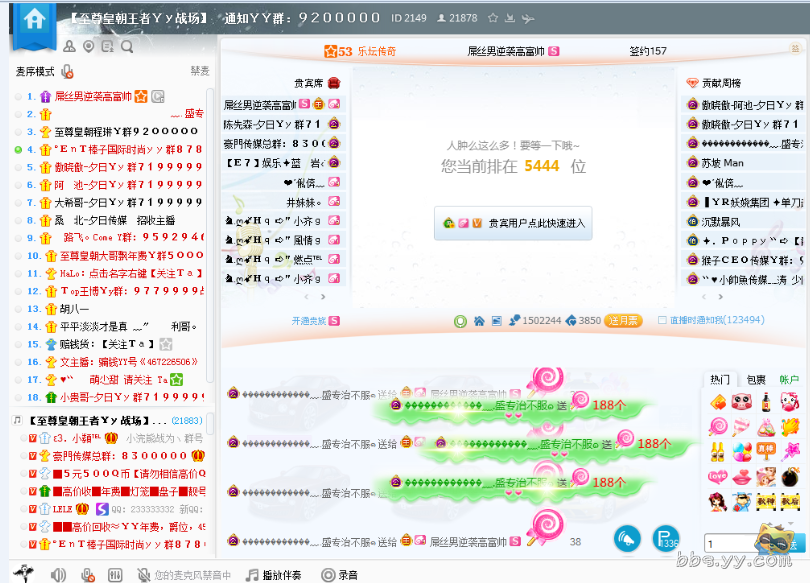Click 禁麦 in queue header
This screenshot has width=810, height=583.
click(x=200, y=71)
